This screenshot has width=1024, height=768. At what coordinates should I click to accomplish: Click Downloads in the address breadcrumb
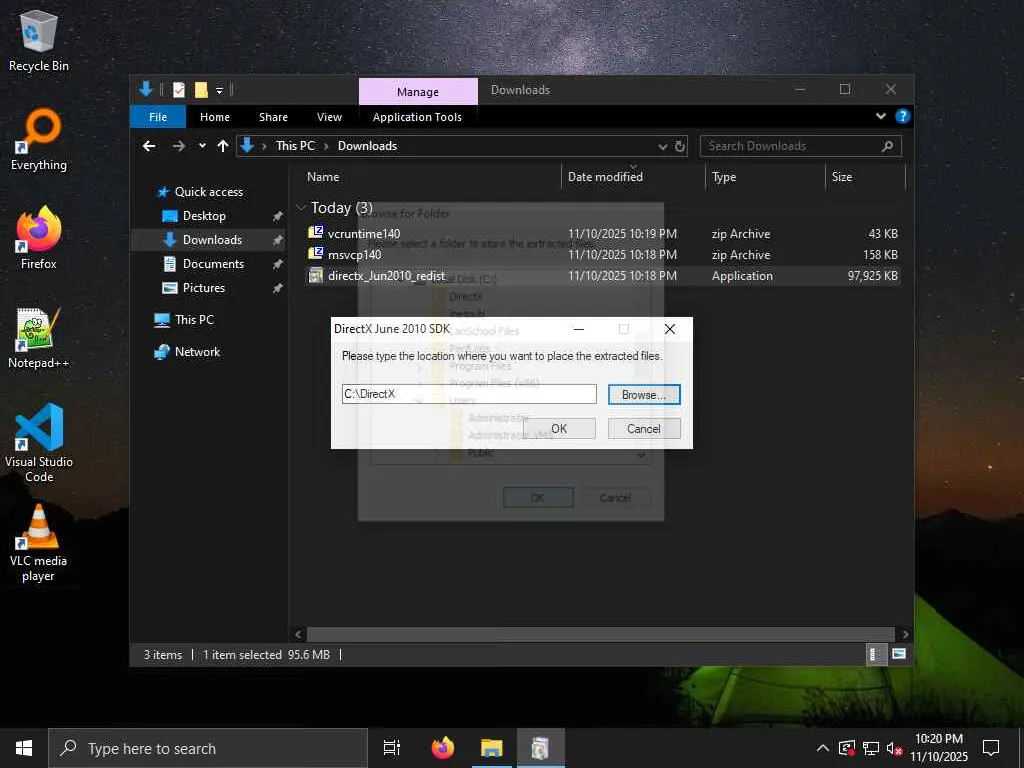(x=367, y=146)
